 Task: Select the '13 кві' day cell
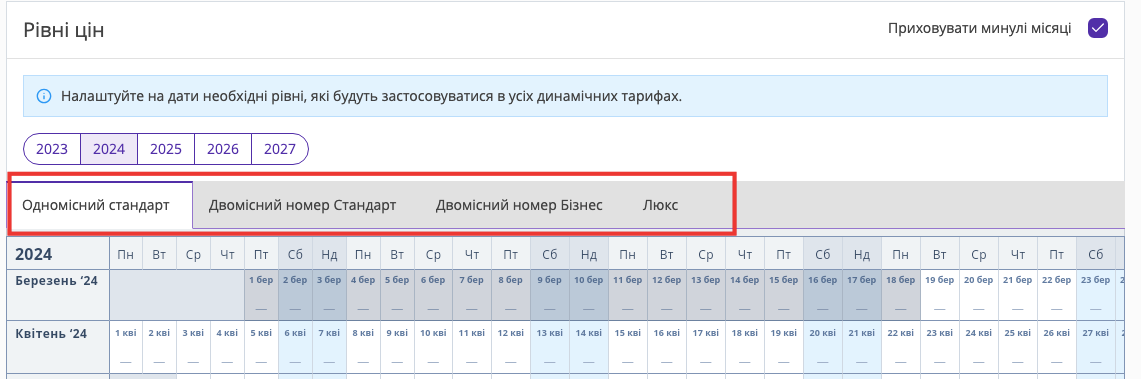549,346
